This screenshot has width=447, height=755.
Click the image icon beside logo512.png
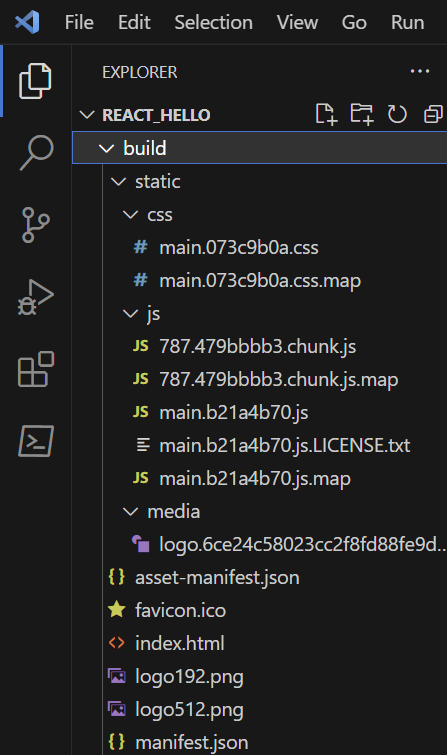pos(117,709)
